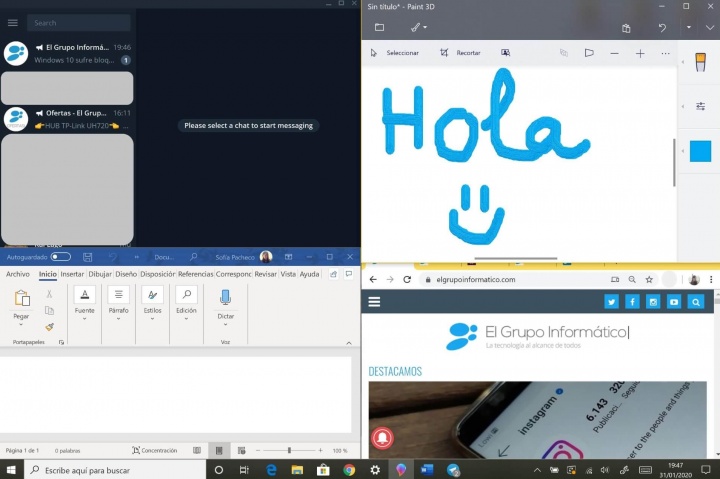Screen dimensions: 720x479
Task: Select the marker brush in sidebar
Action: 701,62
